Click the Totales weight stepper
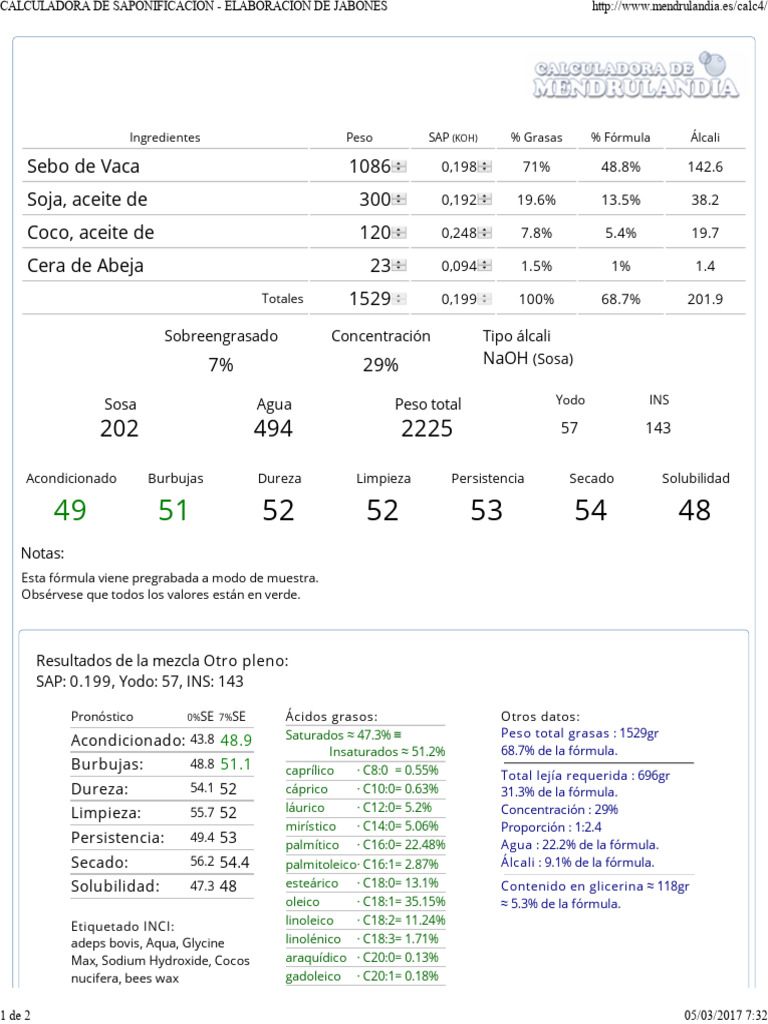Image resolution: width=768 pixels, height=1024 pixels. (x=400, y=299)
